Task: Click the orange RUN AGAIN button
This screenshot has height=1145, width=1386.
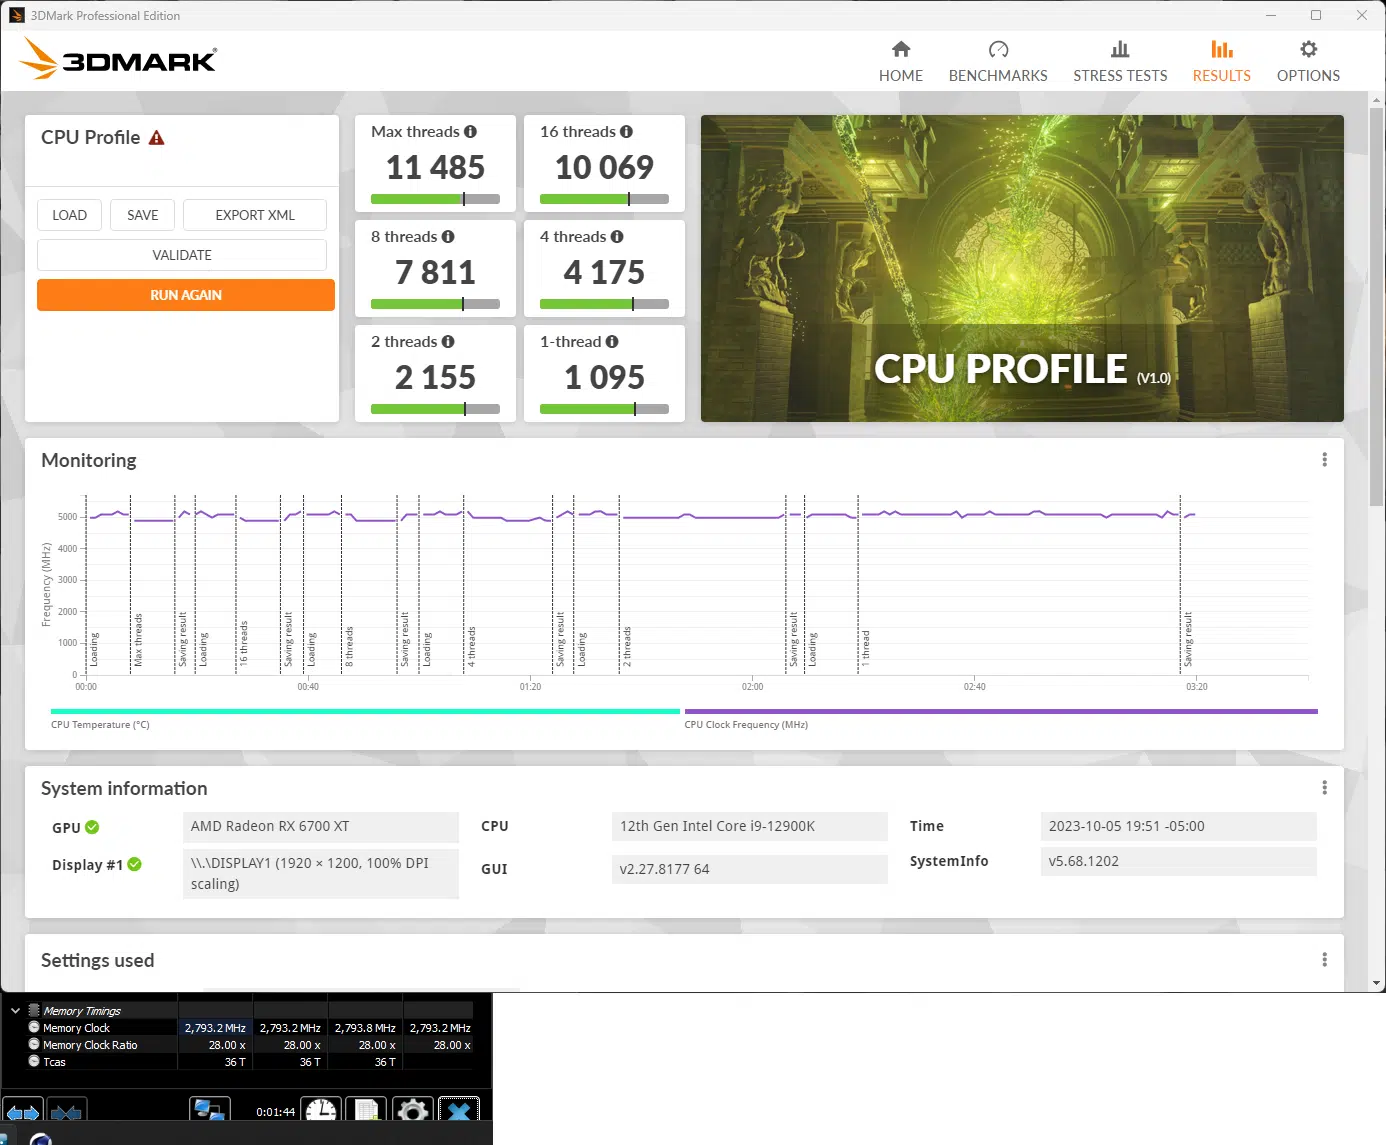Action: [x=186, y=295]
